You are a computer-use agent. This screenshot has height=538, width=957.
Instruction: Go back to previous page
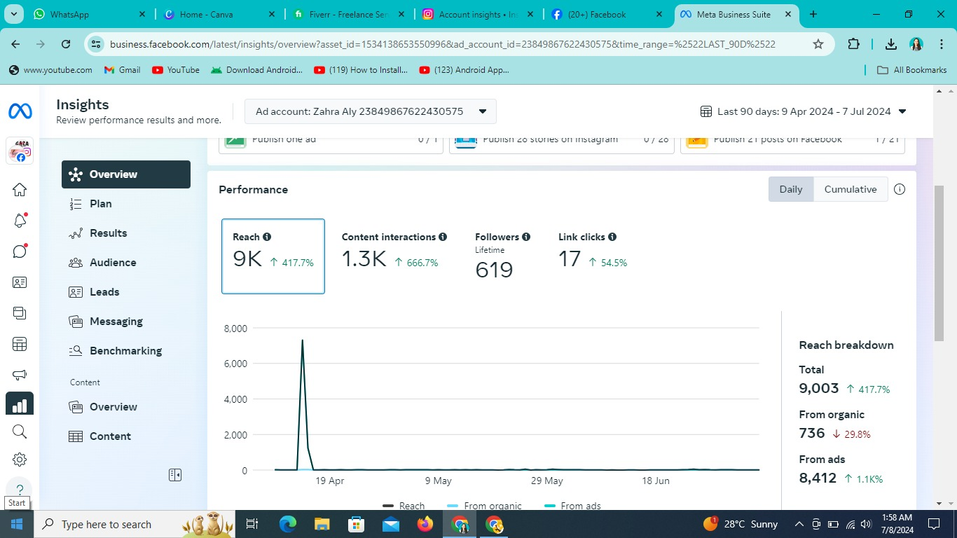click(x=16, y=44)
